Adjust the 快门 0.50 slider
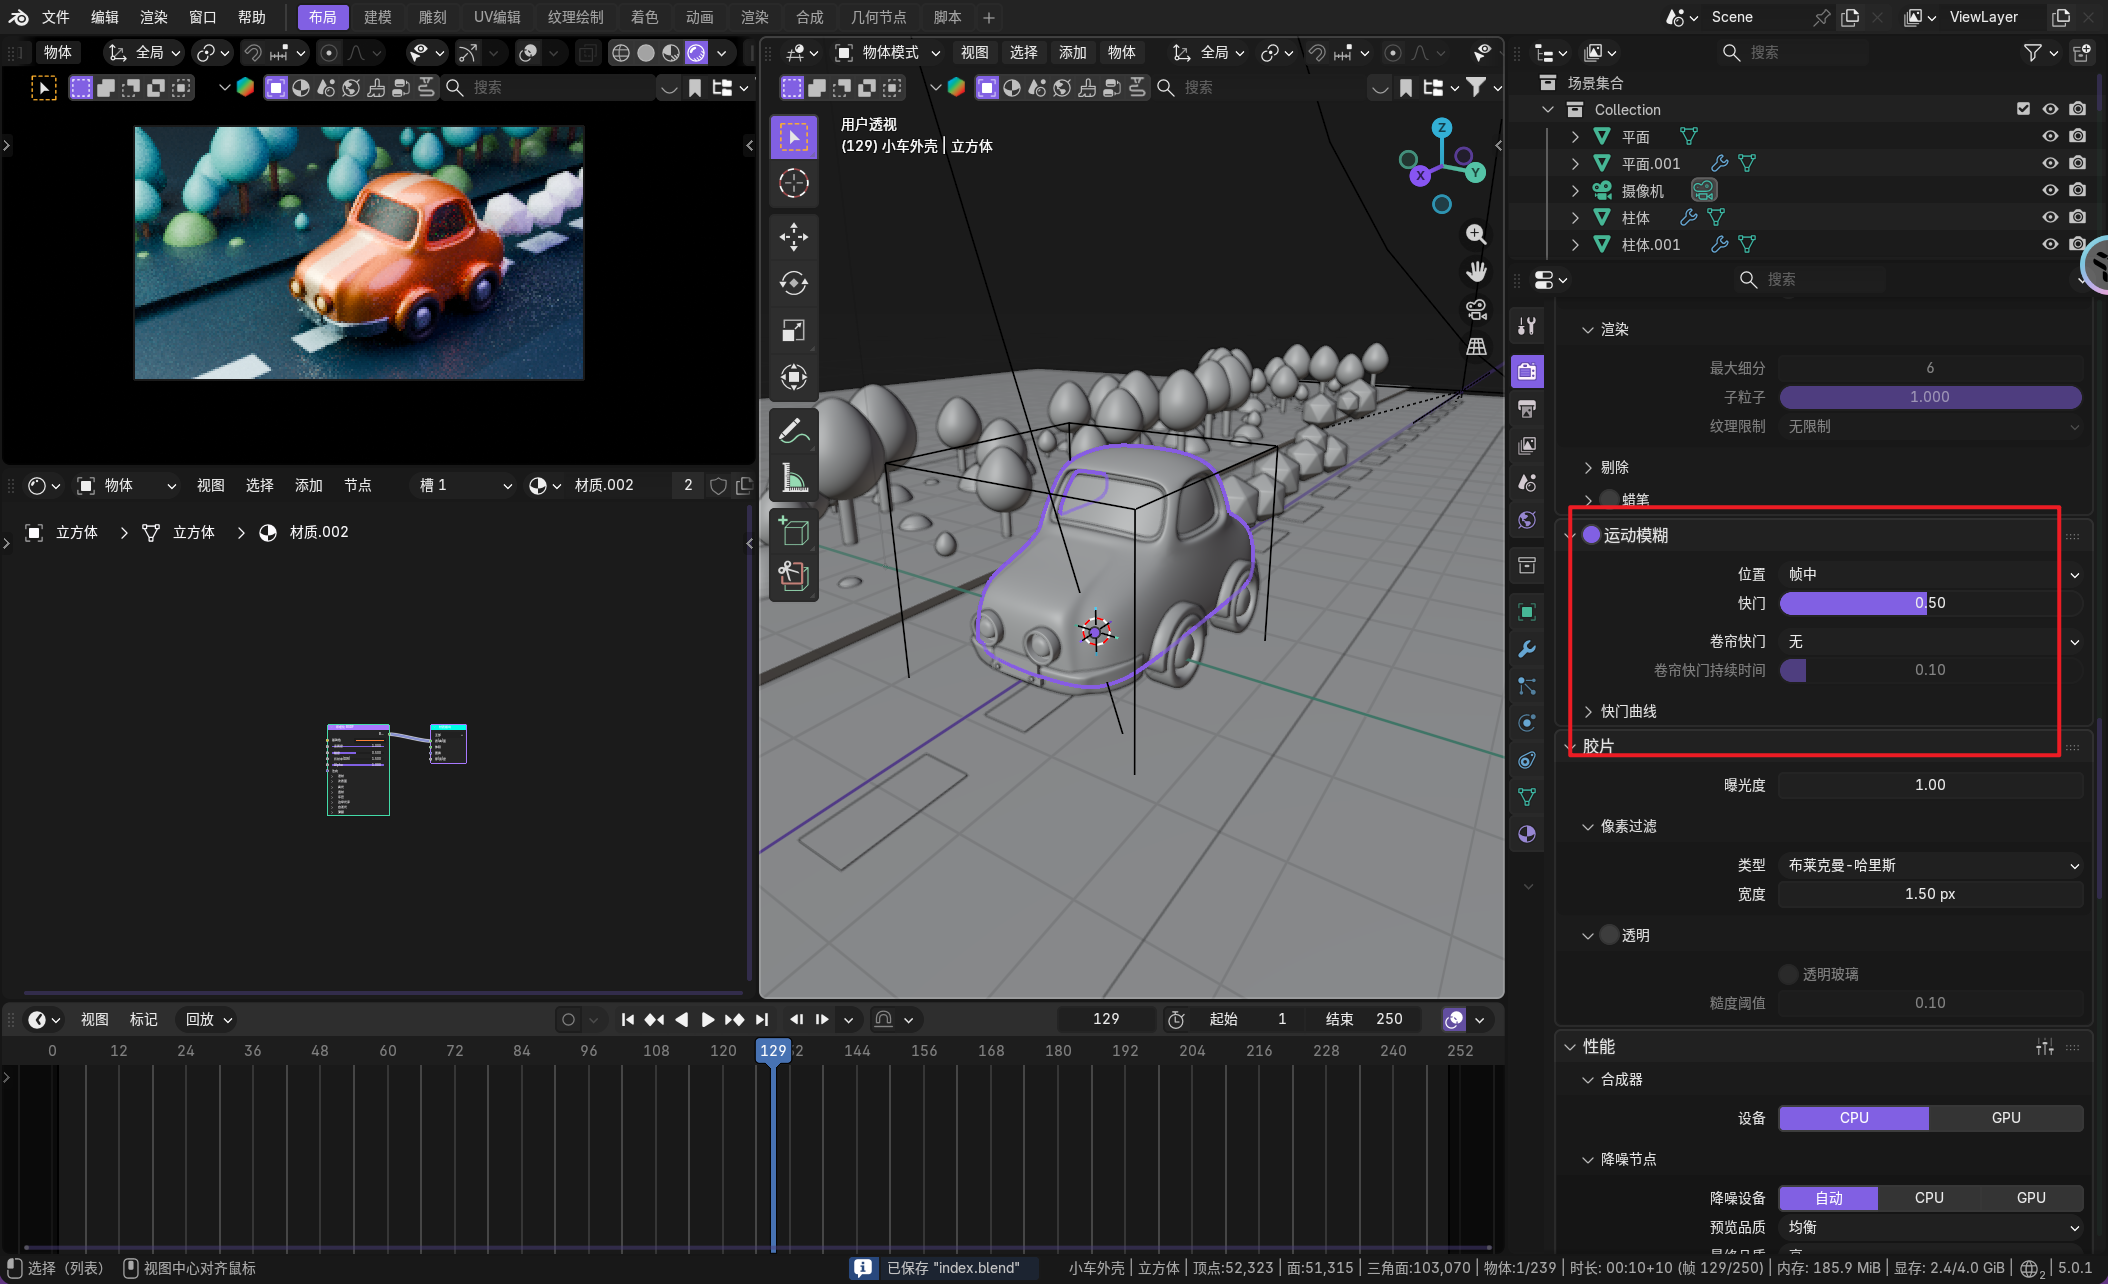 1930,603
